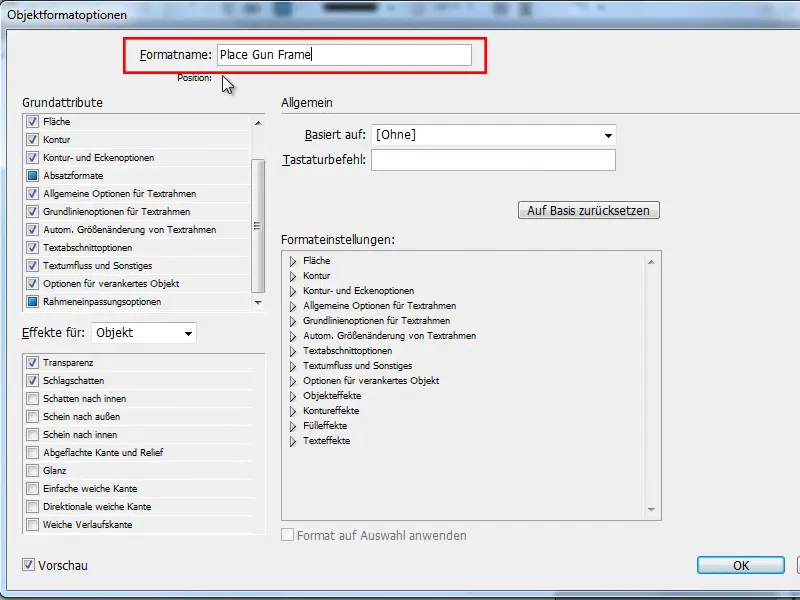Select Weiche Verlaufskante row label
This screenshot has width=800, height=600.
[x=87, y=524]
